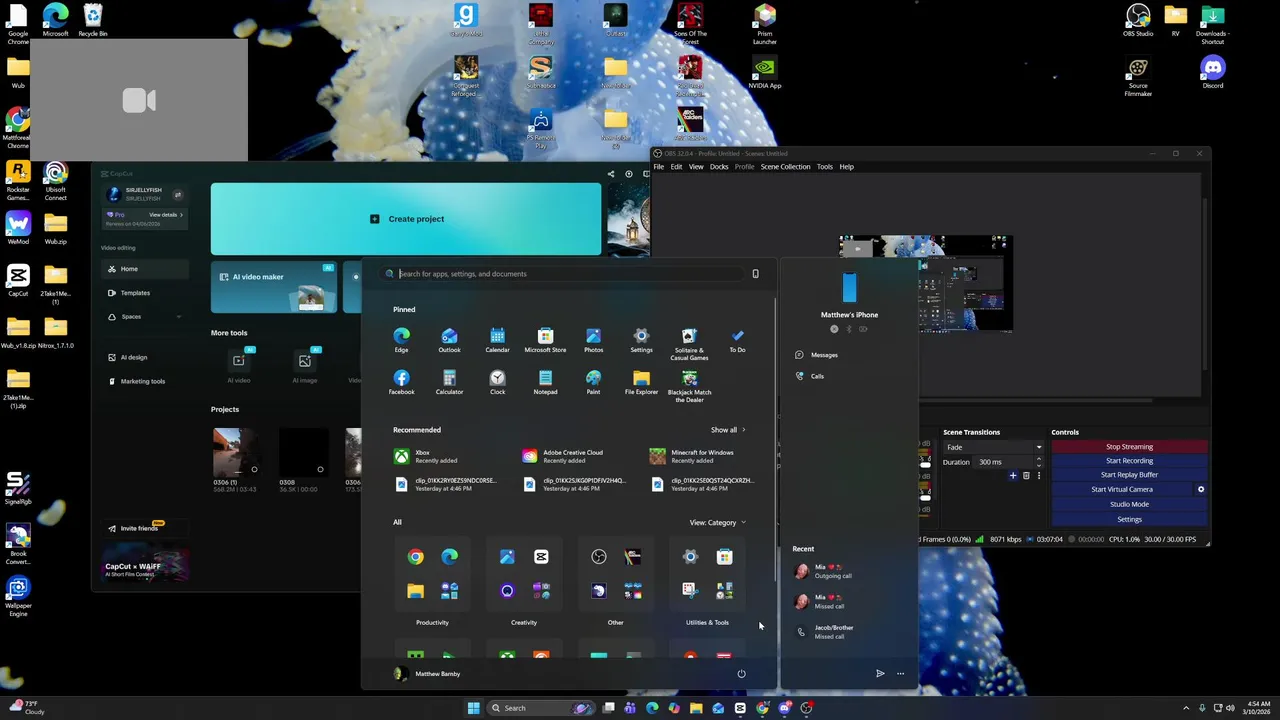Screen dimensions: 1280x720
Task: Launch Calculator from pinned apps
Action: (449, 382)
